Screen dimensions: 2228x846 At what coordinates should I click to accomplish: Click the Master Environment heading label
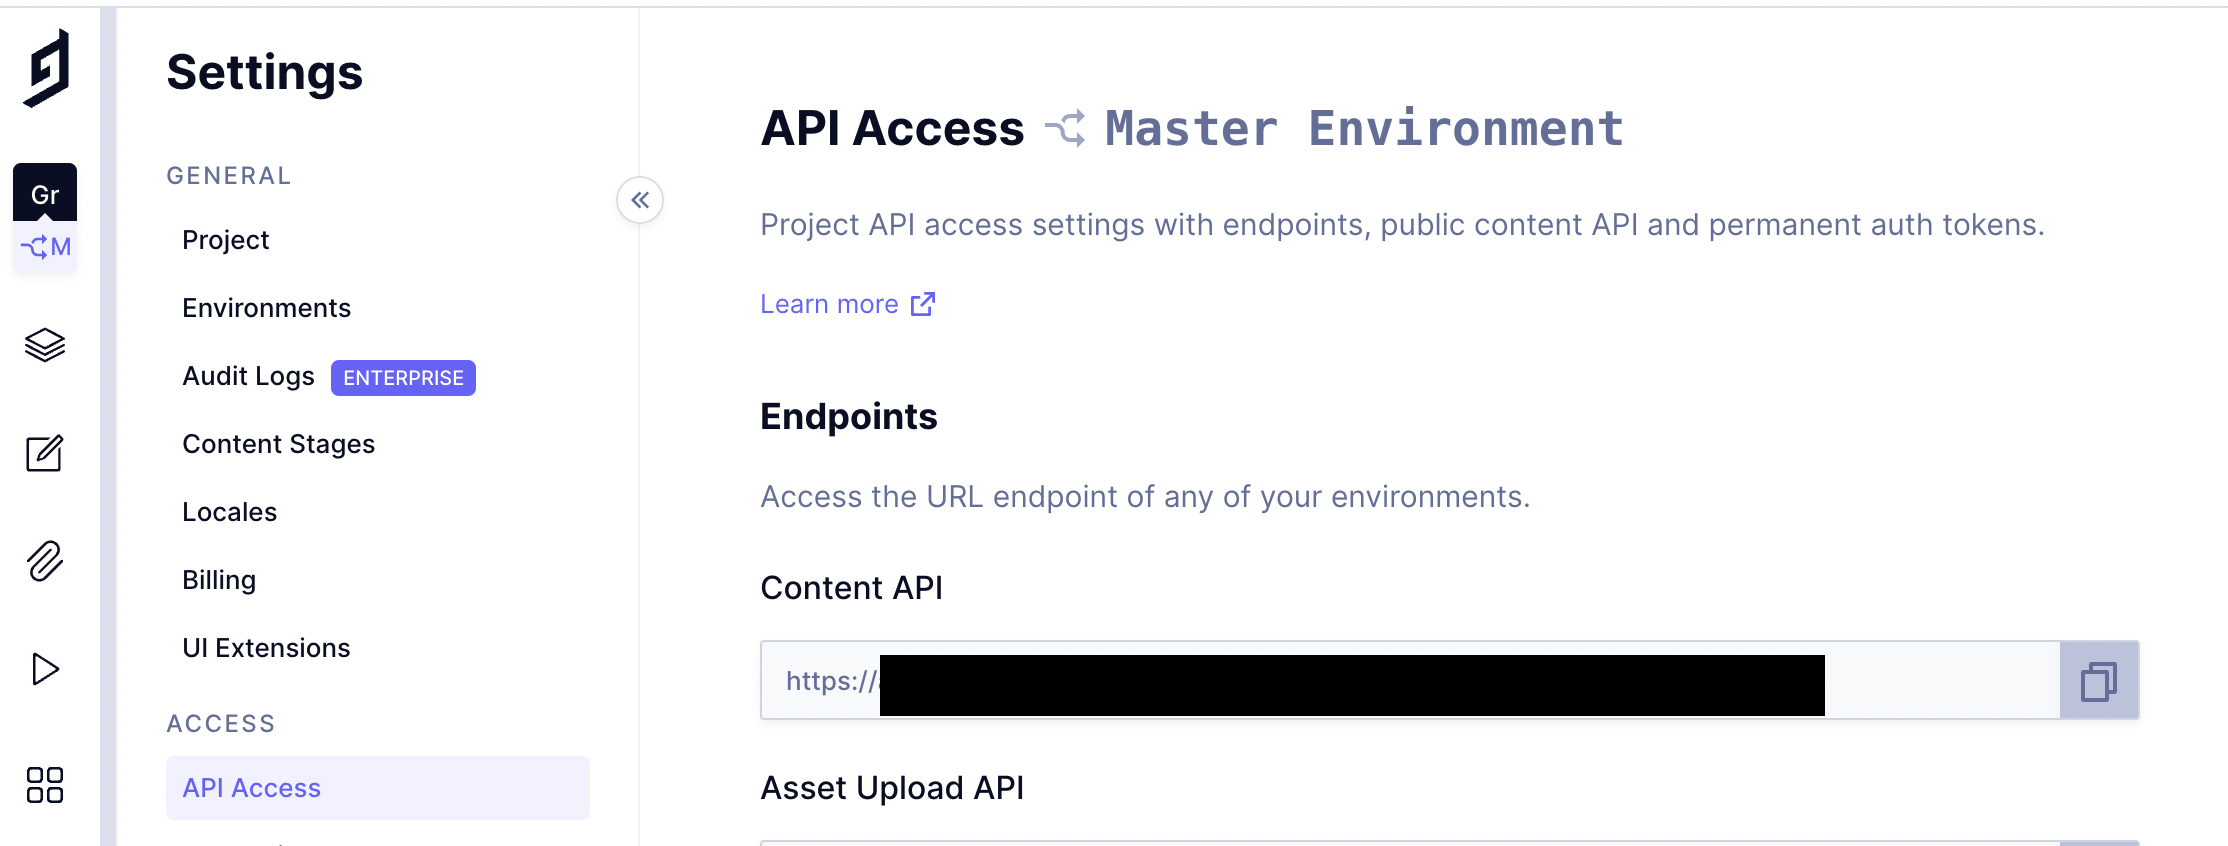1364,129
